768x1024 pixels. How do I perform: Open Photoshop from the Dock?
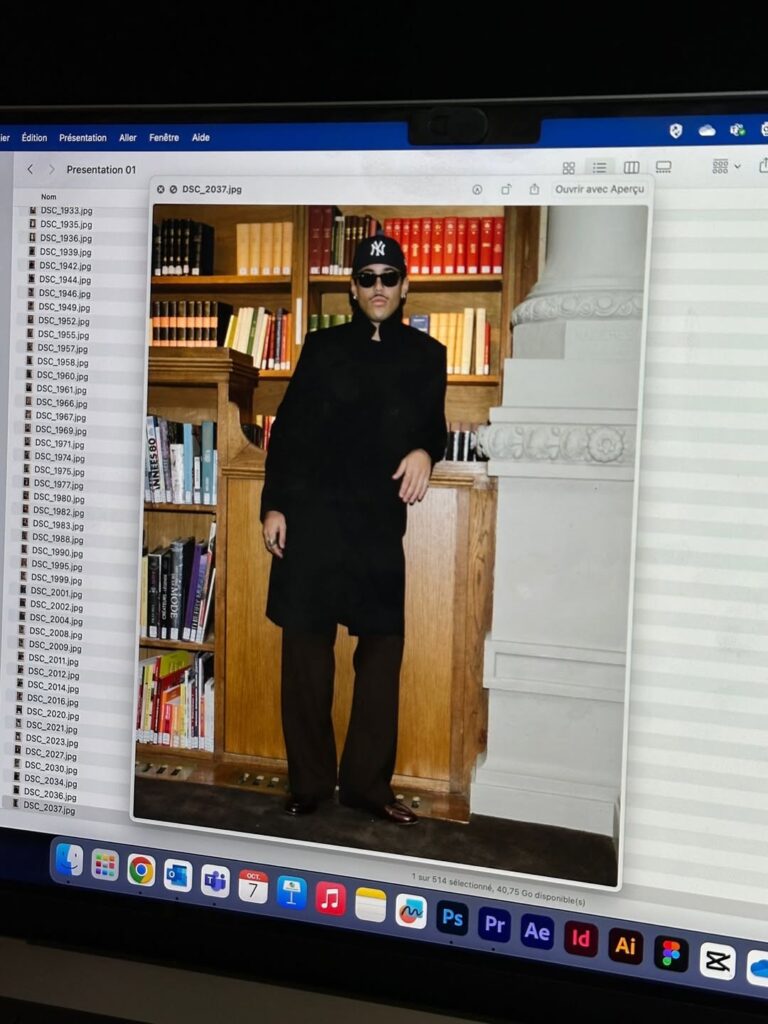point(452,917)
